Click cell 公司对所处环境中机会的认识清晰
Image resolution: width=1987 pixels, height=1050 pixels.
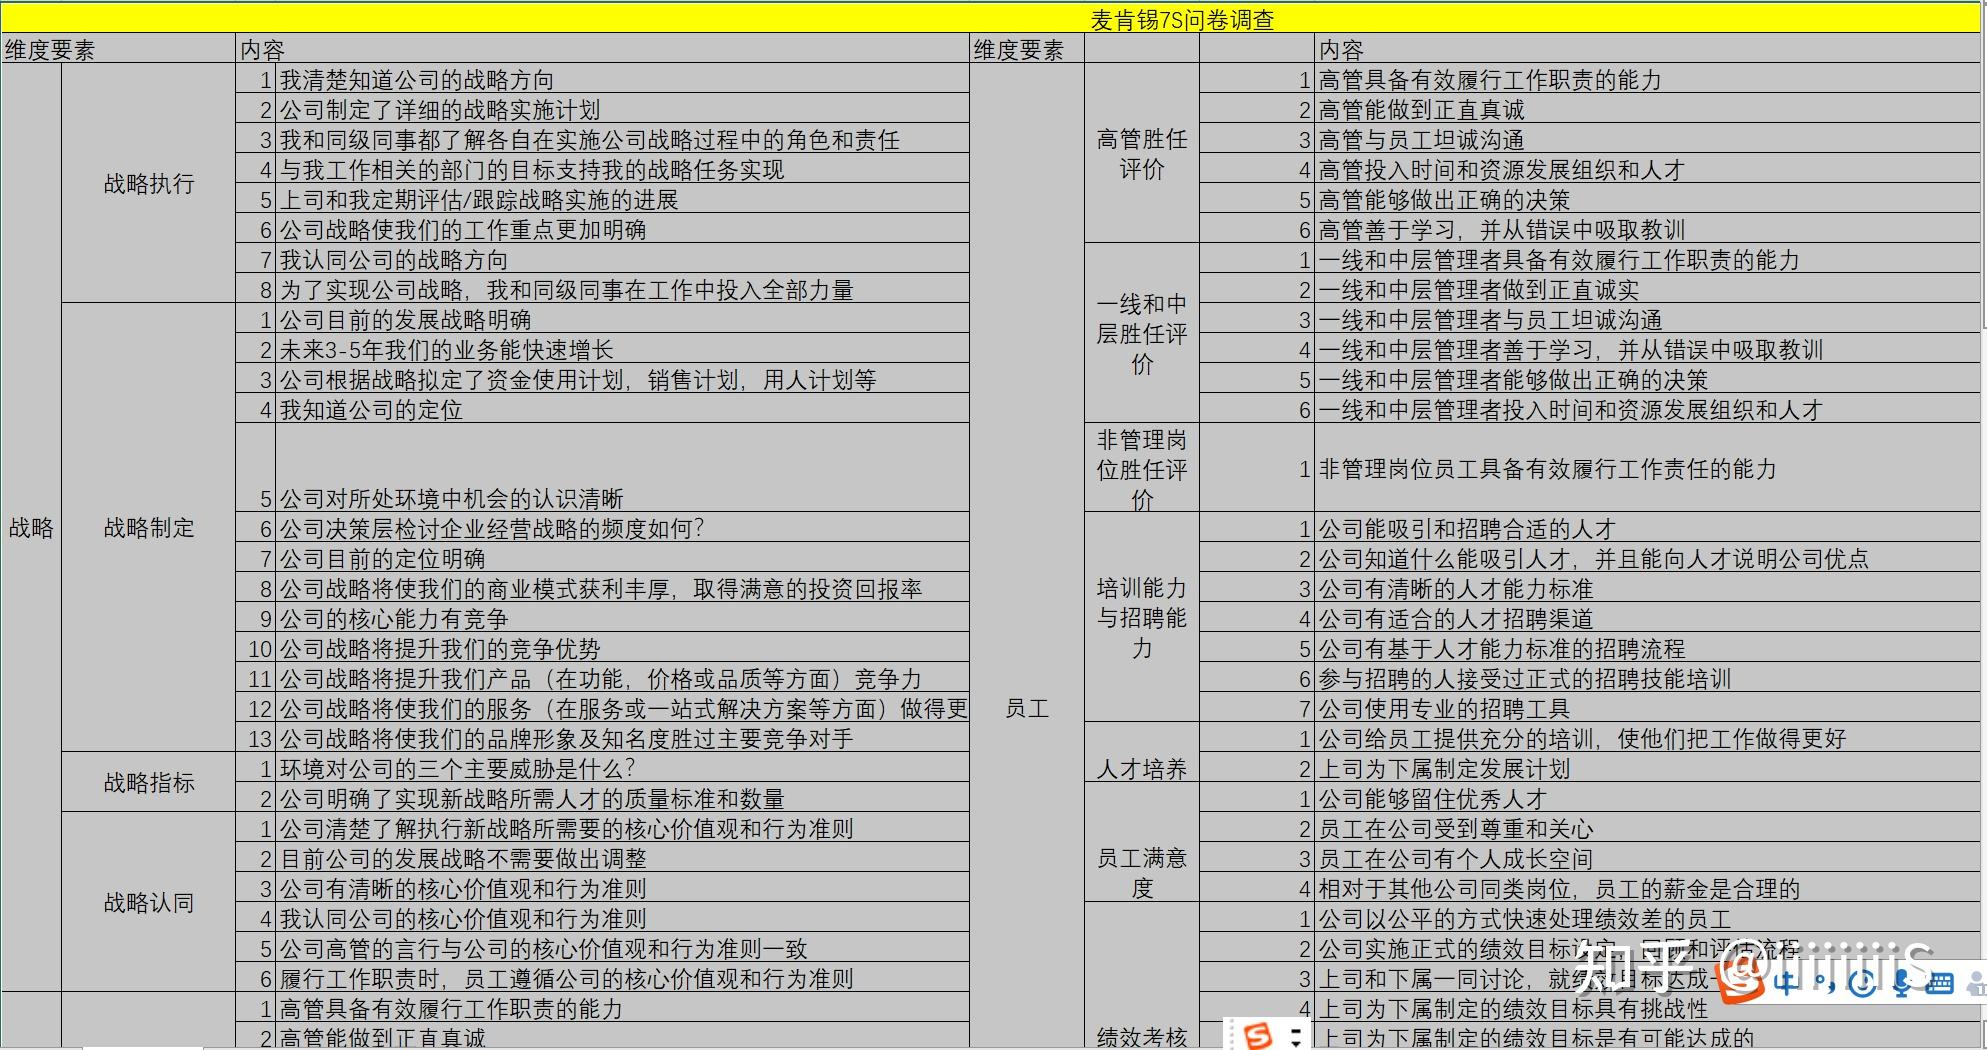point(622,468)
